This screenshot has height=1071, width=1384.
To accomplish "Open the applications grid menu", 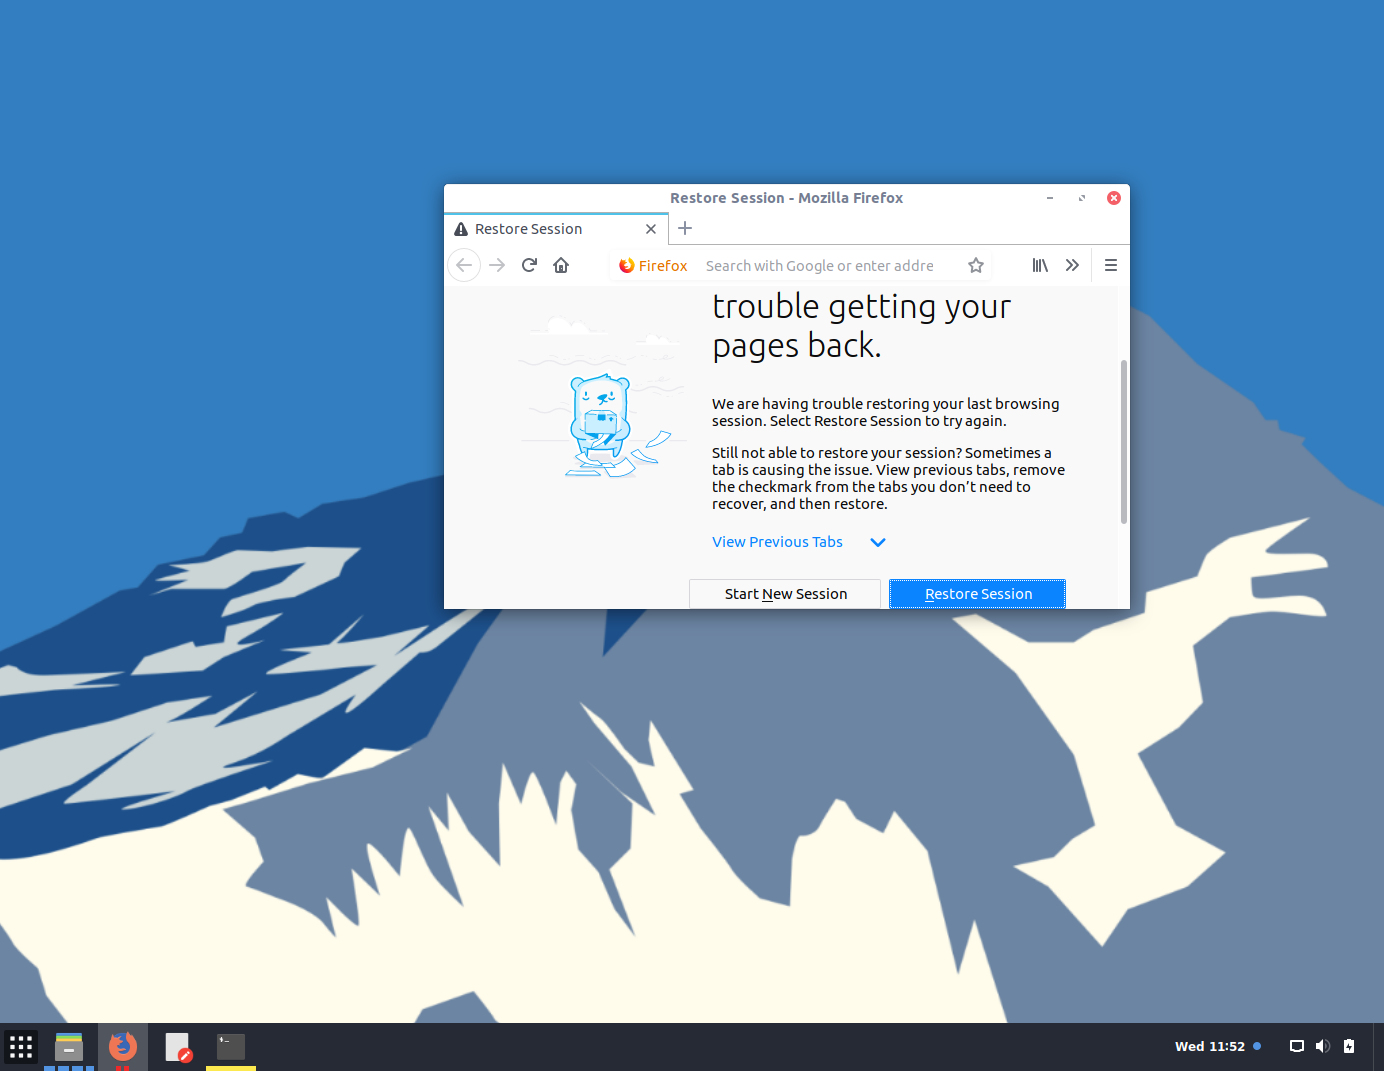I will 21,1046.
